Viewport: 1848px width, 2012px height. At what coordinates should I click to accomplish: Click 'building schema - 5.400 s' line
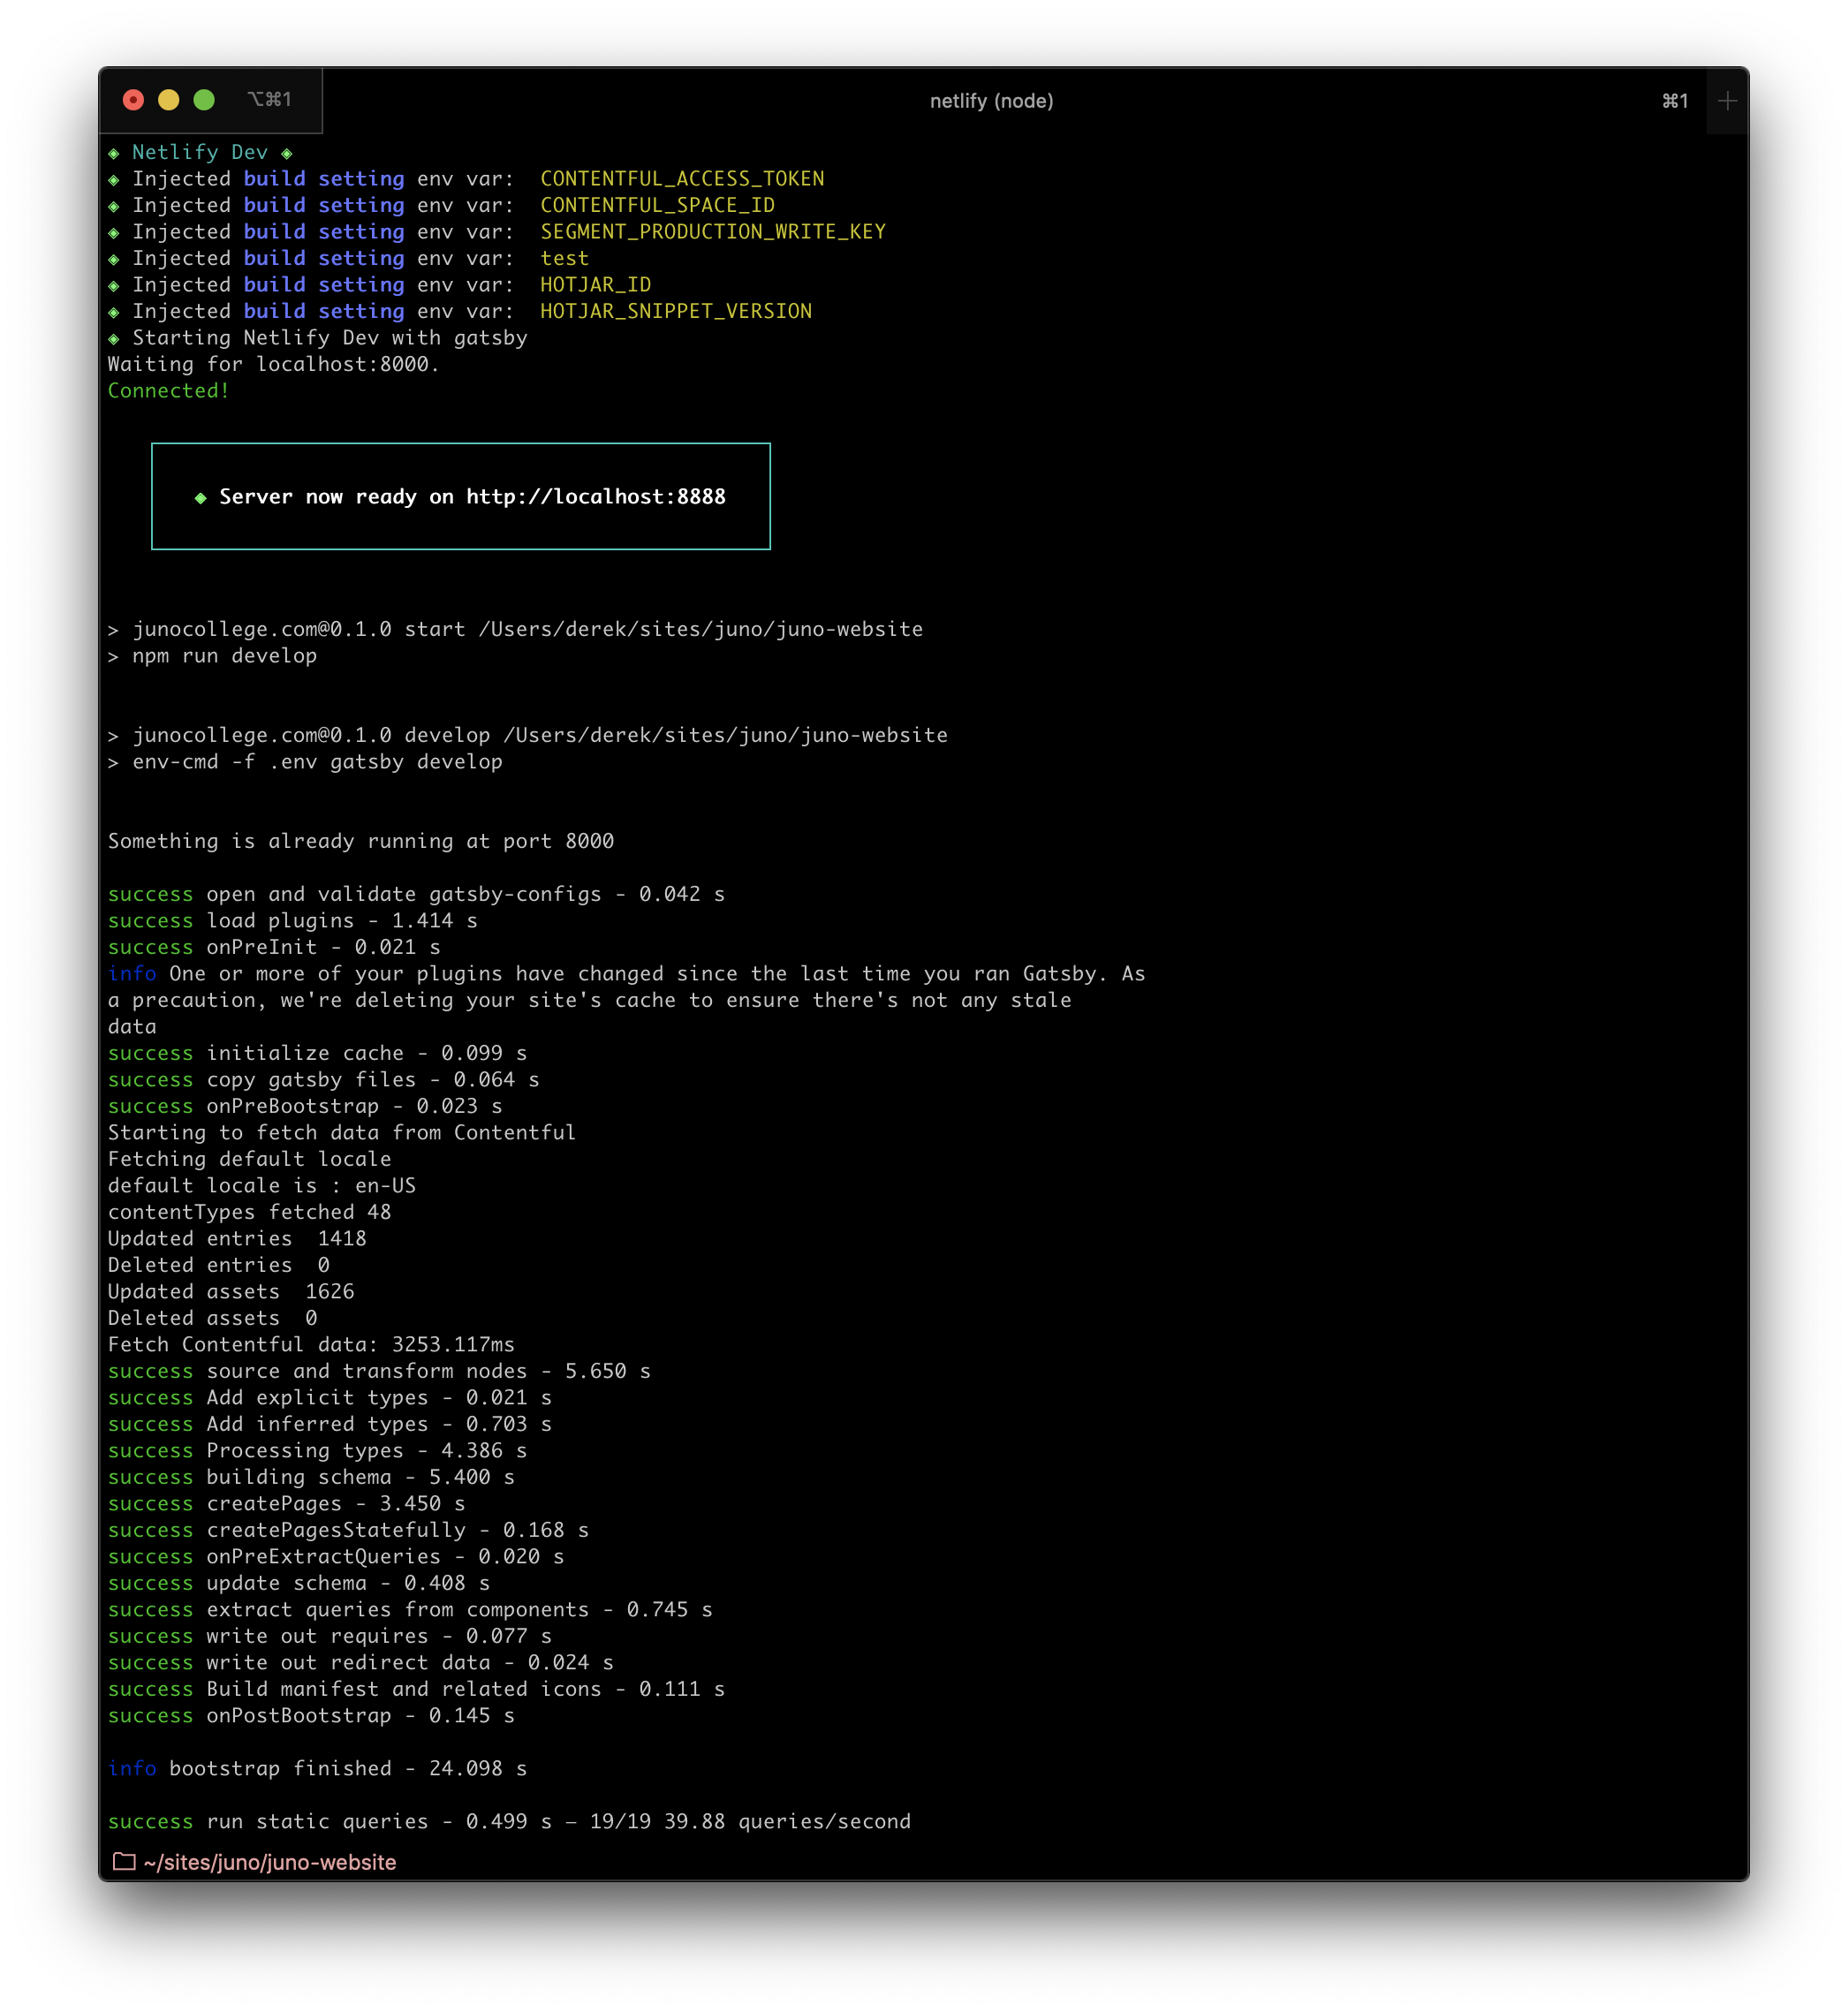pyautogui.click(x=312, y=1477)
